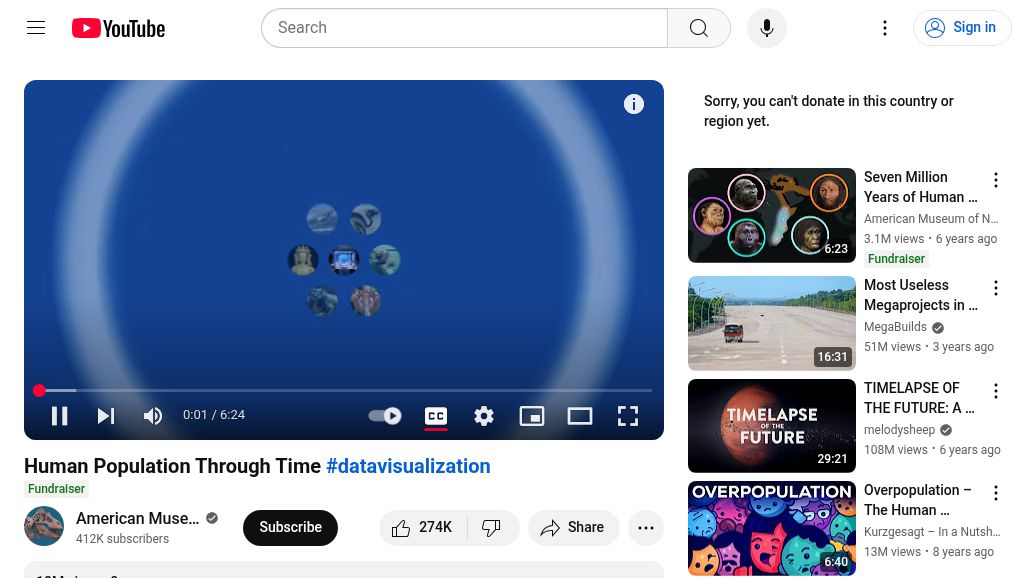Subscribe to the channel
The height and width of the screenshot is (578, 1028).
pos(290,528)
